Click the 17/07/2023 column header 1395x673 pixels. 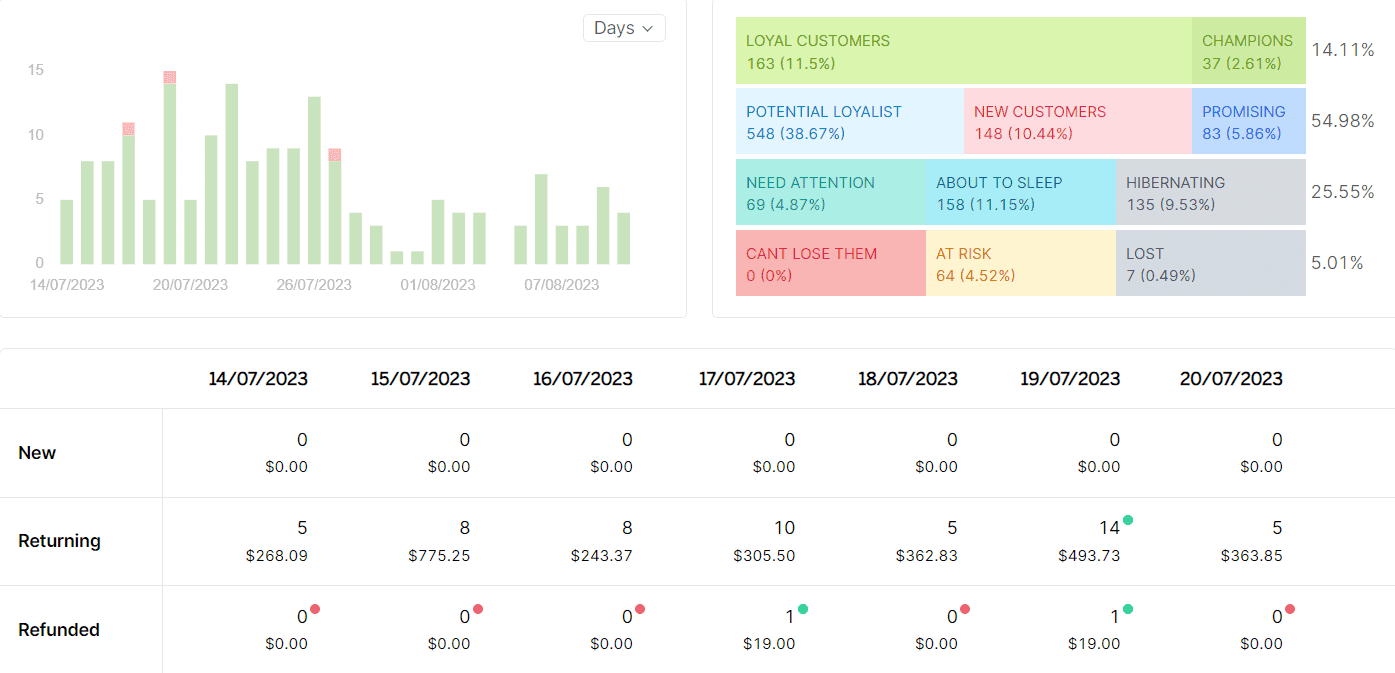pos(746,379)
